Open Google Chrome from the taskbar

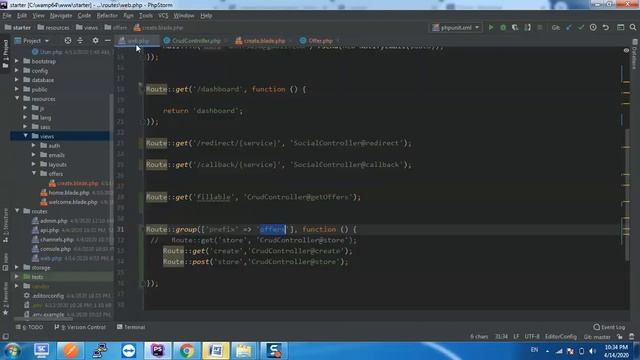187,351
